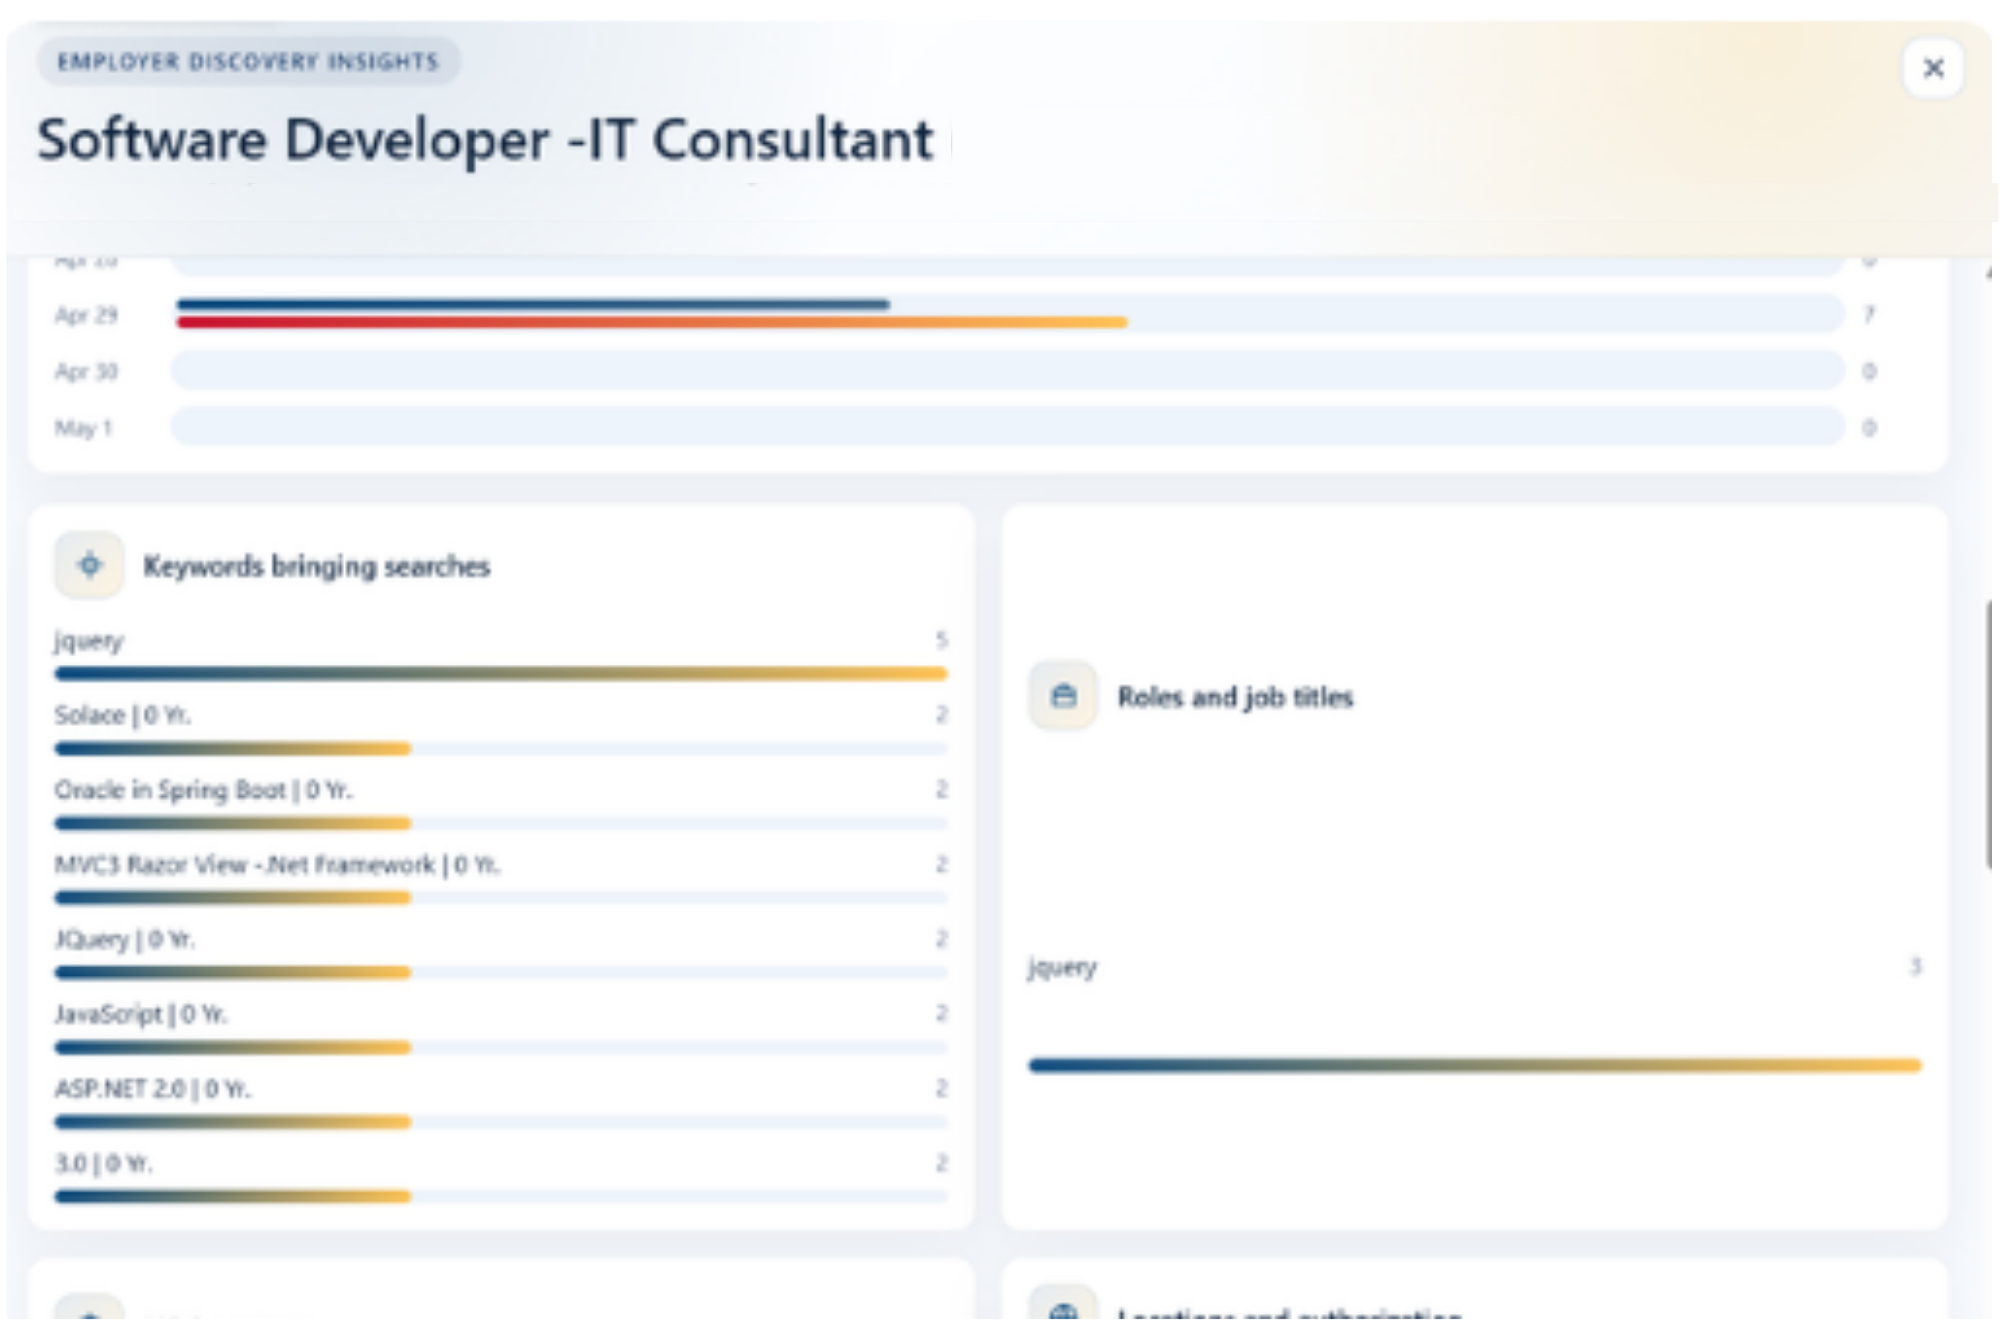Click the jquery keyword progress bar
This screenshot has height=1325, width=2000.
tap(500, 673)
